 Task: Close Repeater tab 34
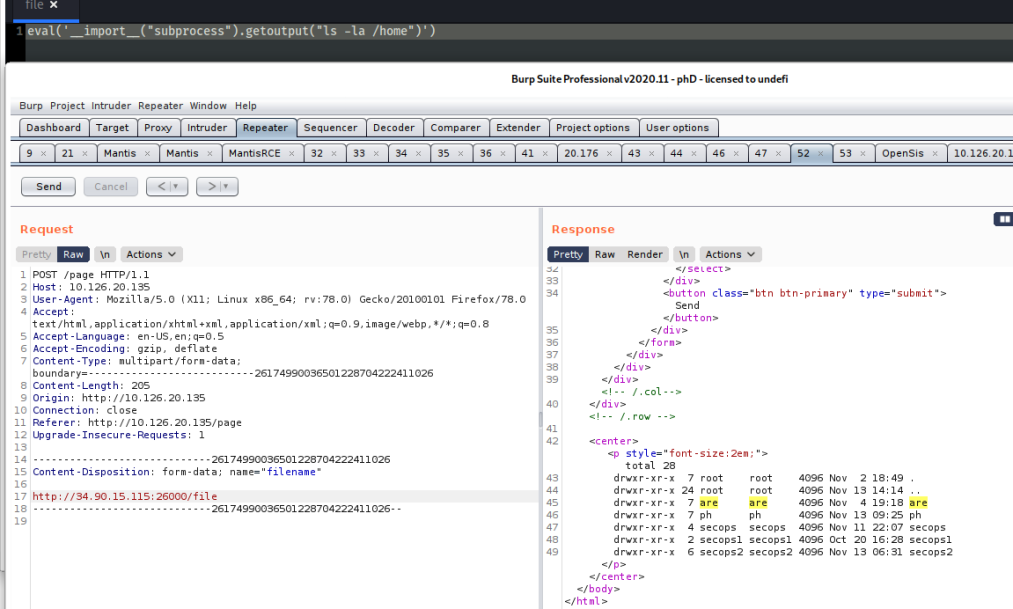click(x=419, y=154)
